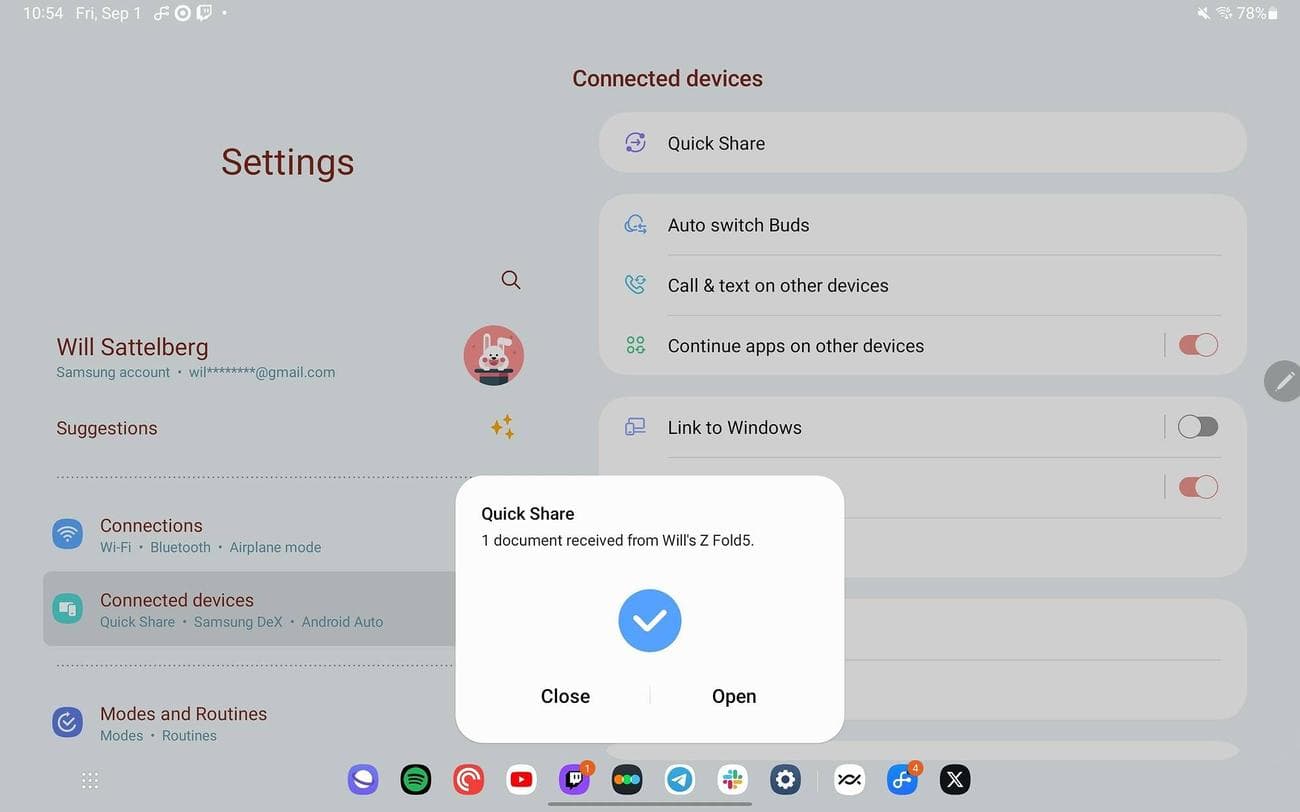Disable Continue apps on other devices toggle
Image resolution: width=1300 pixels, height=812 pixels.
point(1197,345)
